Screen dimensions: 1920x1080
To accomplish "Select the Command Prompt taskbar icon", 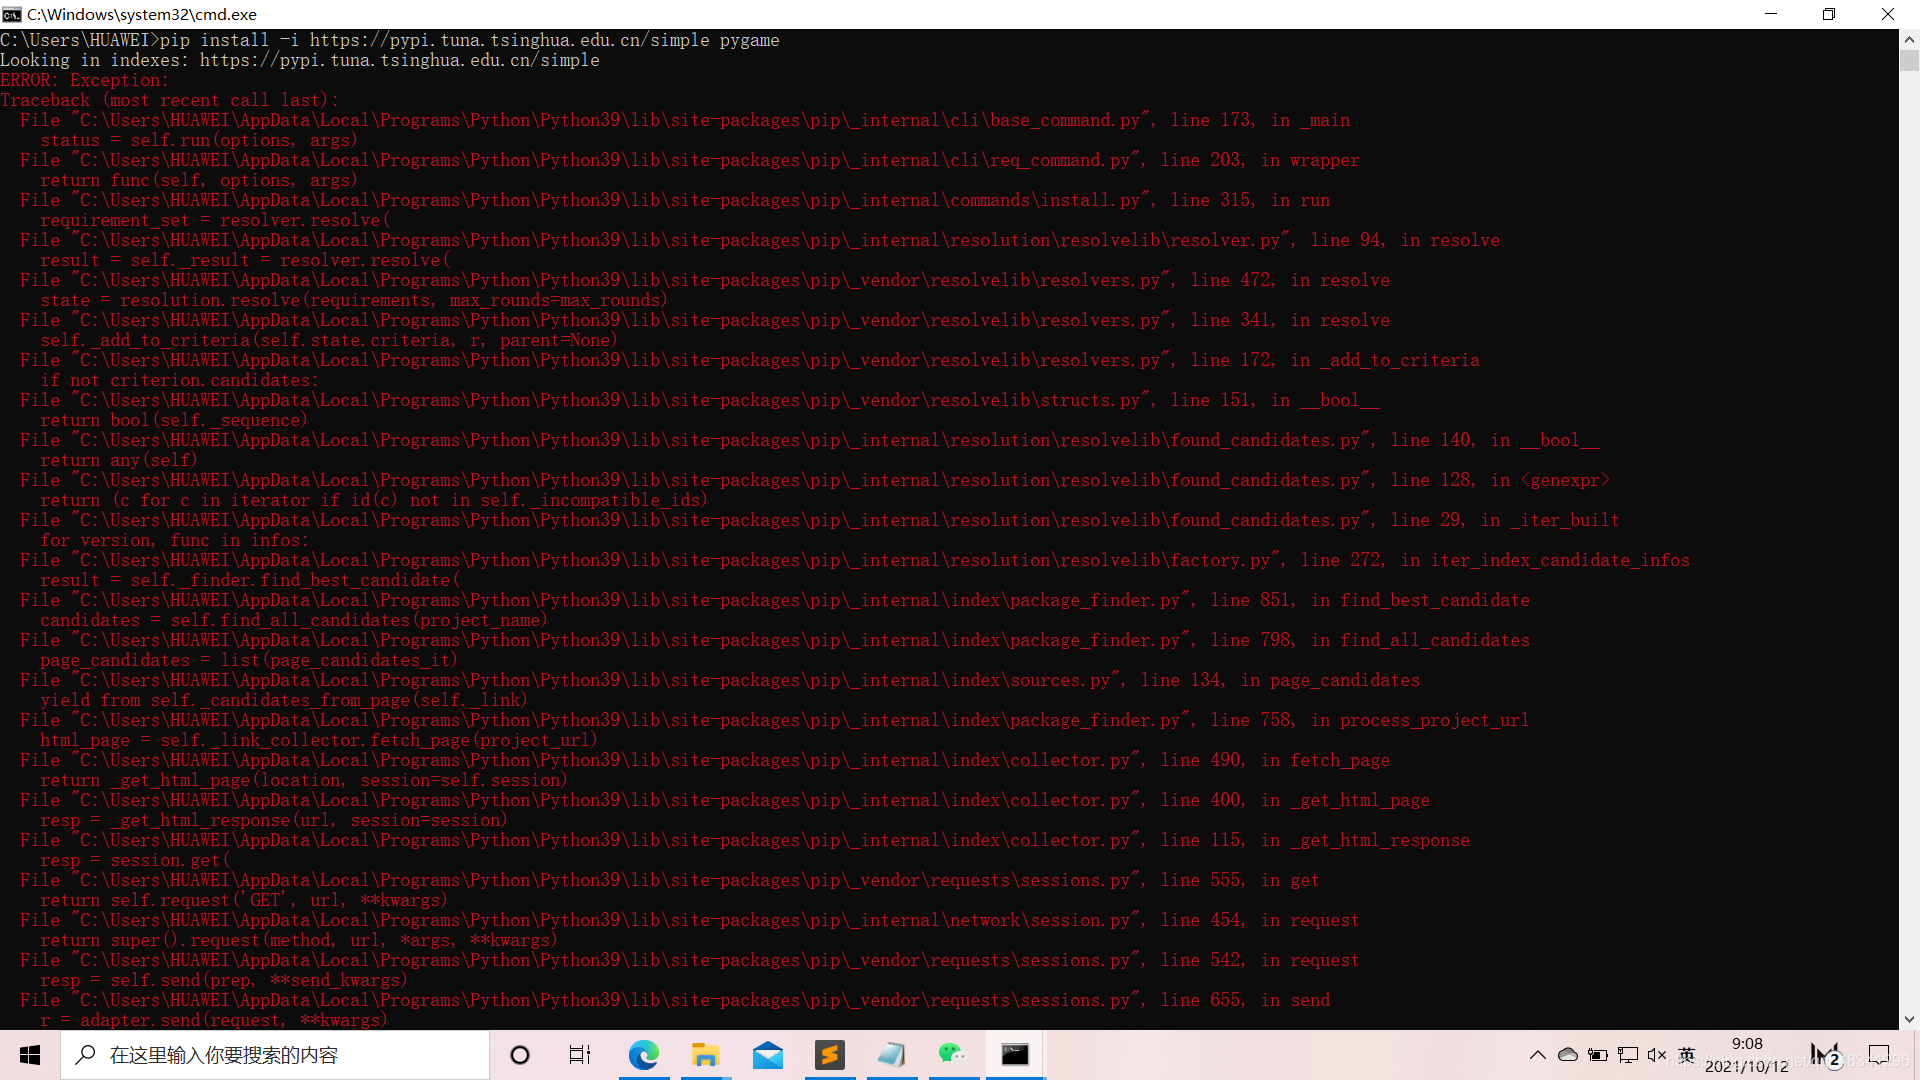I will click(1015, 1055).
